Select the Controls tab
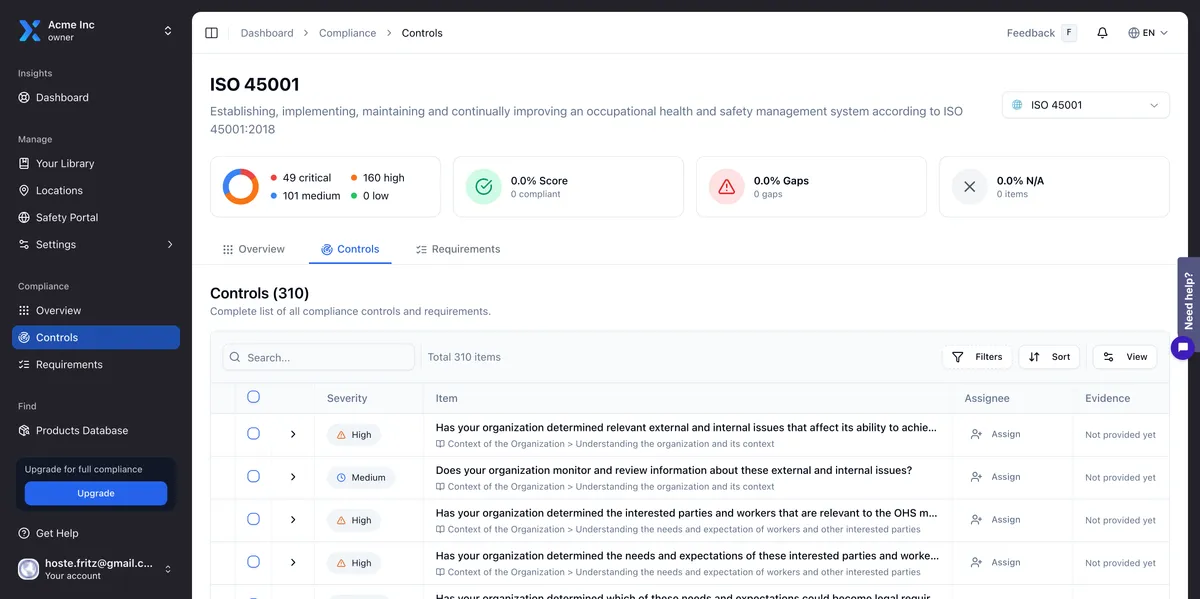 pyautogui.click(x=350, y=249)
